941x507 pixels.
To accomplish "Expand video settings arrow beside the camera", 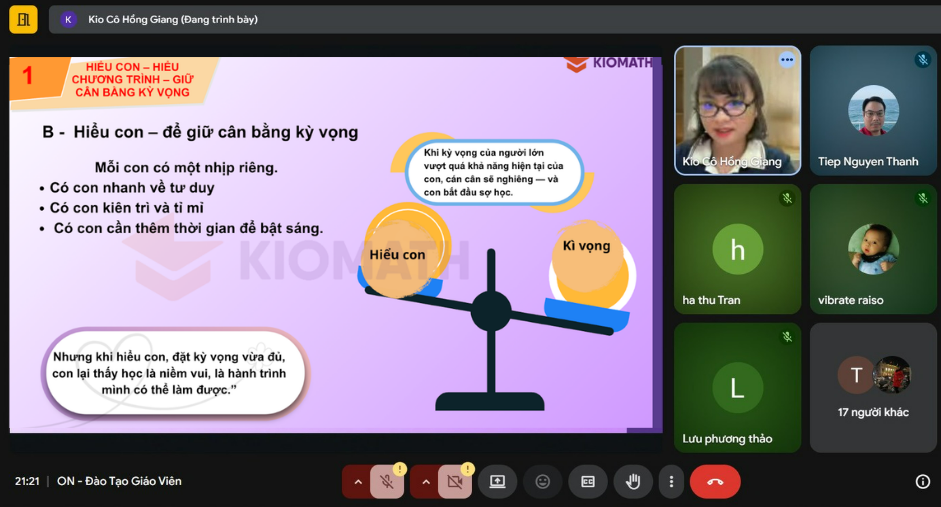I will (425, 482).
